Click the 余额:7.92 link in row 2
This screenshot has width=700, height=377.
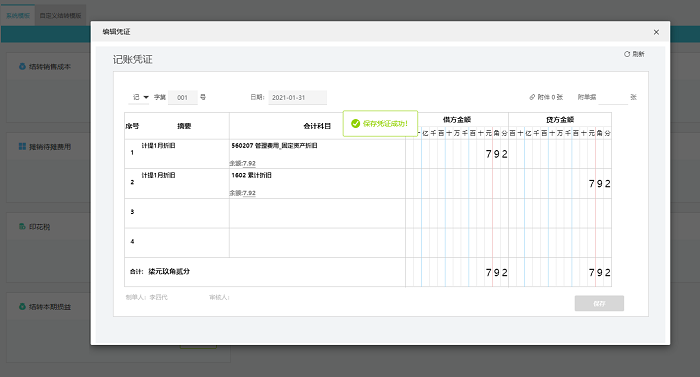(x=242, y=193)
